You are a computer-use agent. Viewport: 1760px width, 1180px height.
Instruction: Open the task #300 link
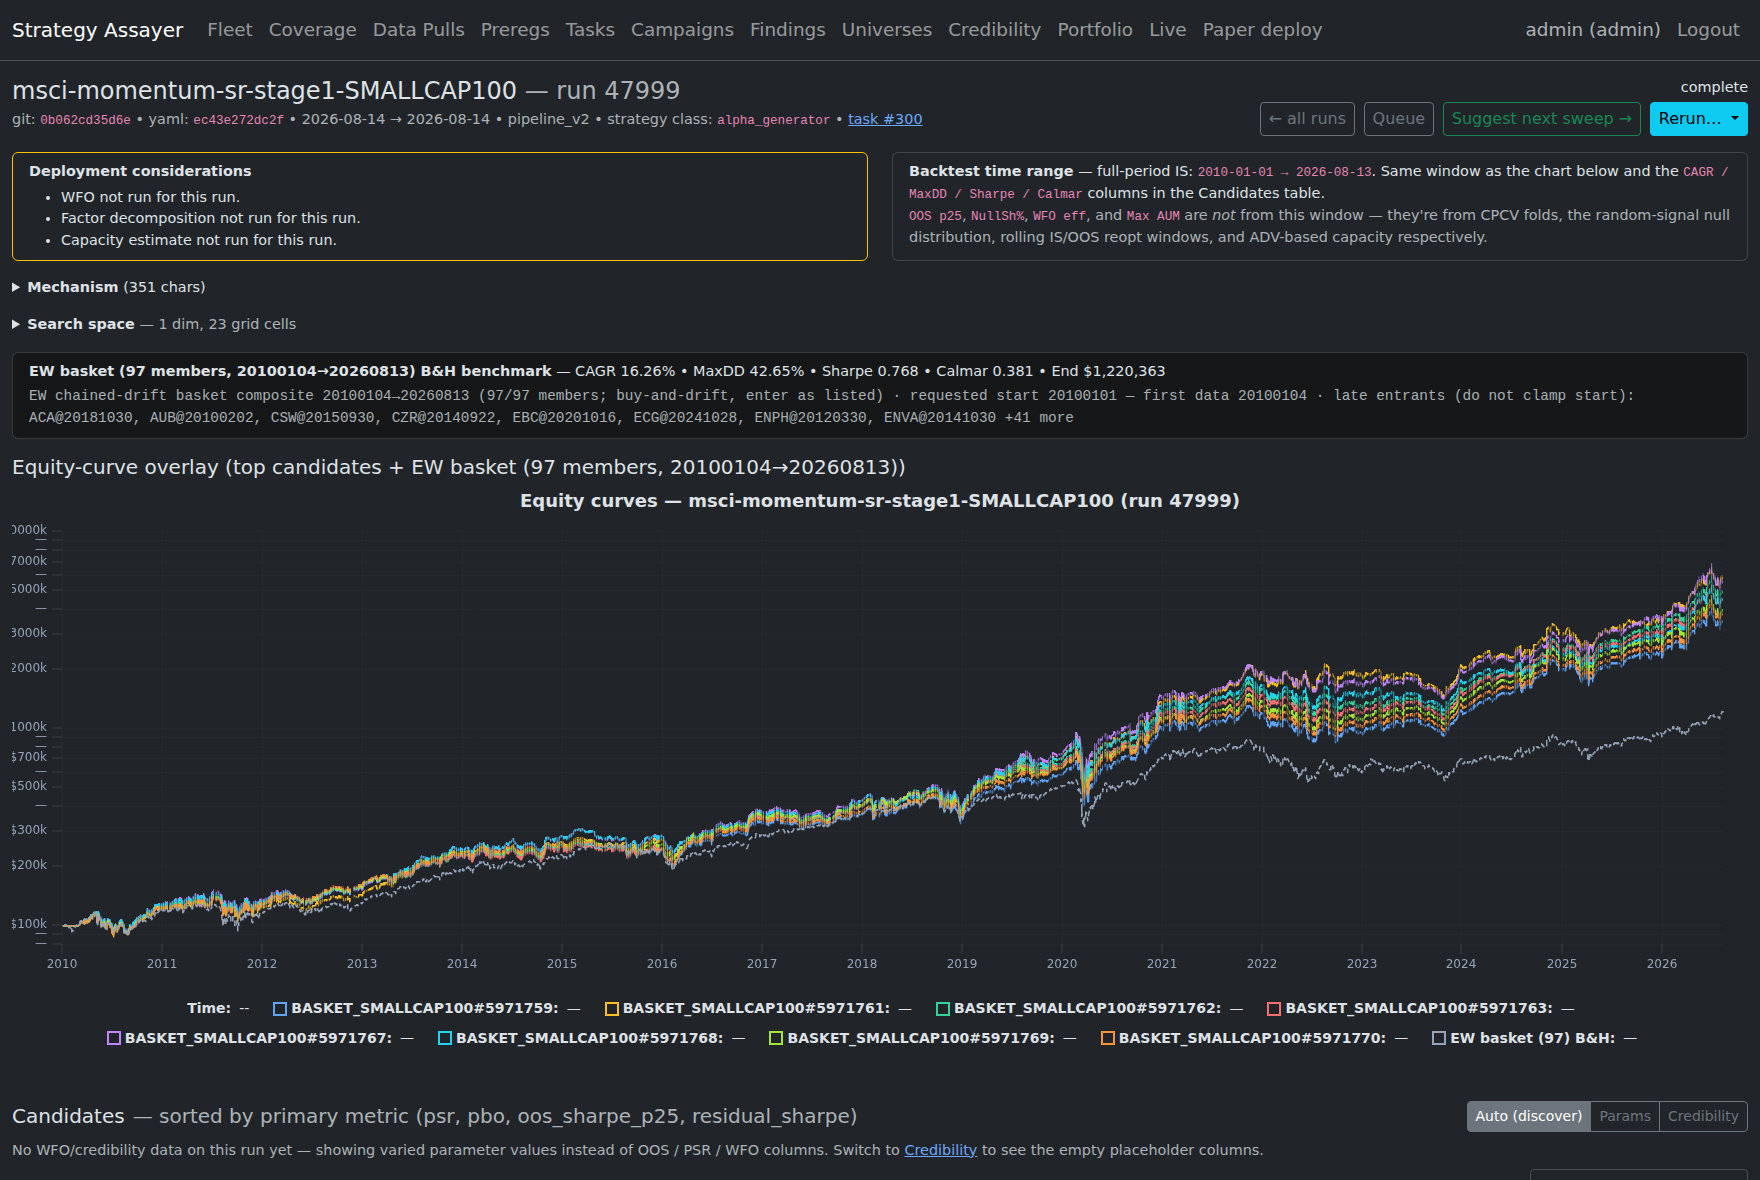885,119
